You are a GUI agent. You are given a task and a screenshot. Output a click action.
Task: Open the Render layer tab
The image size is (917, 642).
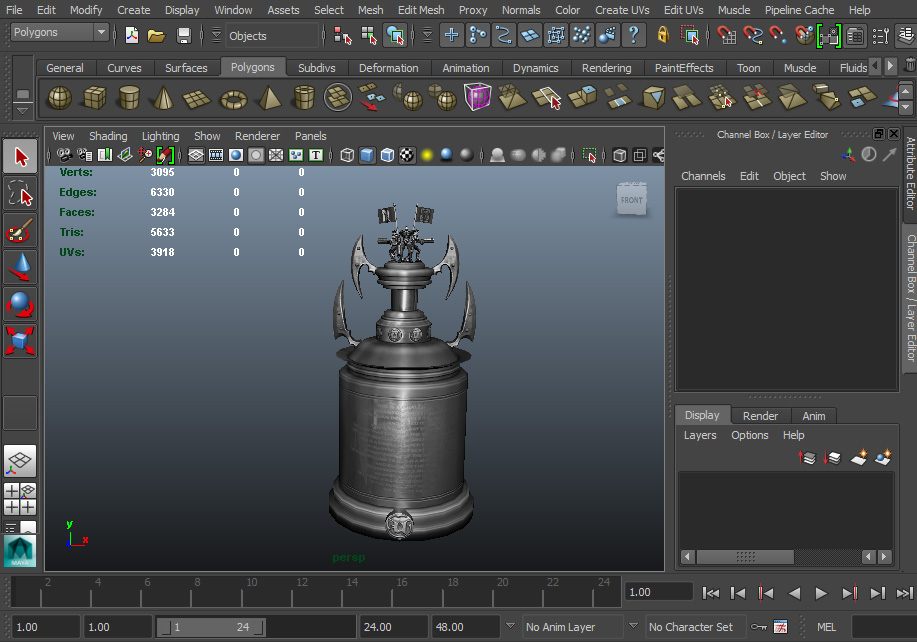click(760, 416)
